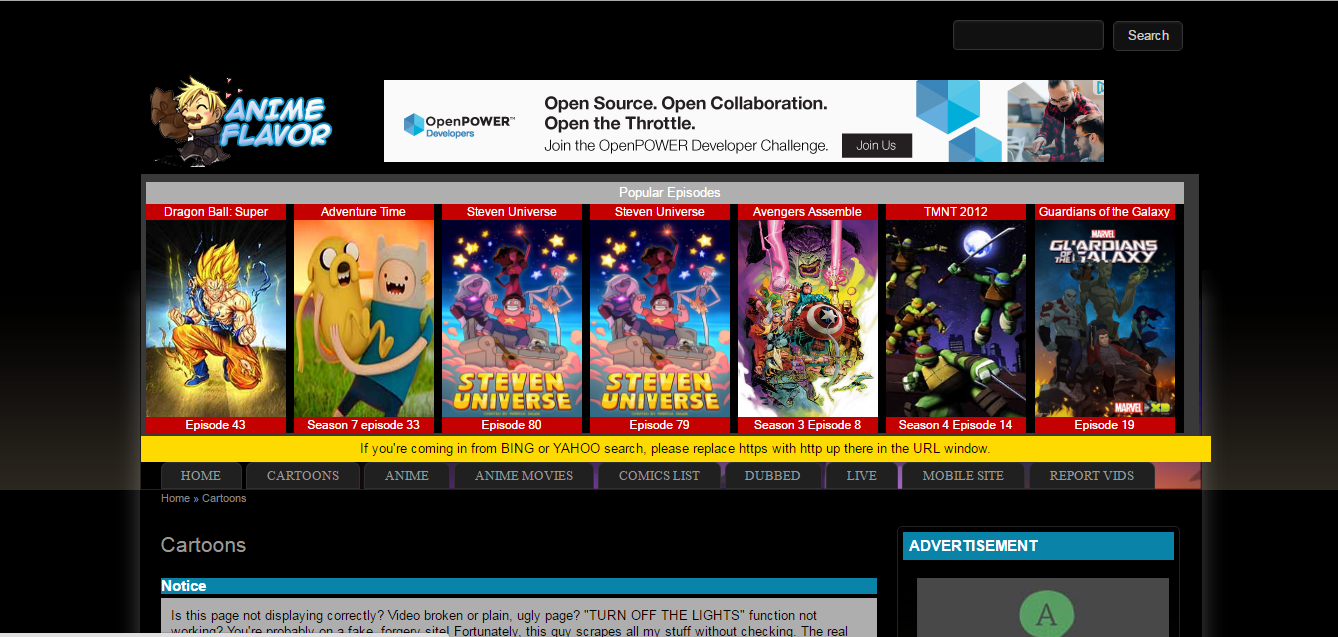Click Steven Universe title above Episode 80
This screenshot has height=637, width=1338.
click(512, 212)
